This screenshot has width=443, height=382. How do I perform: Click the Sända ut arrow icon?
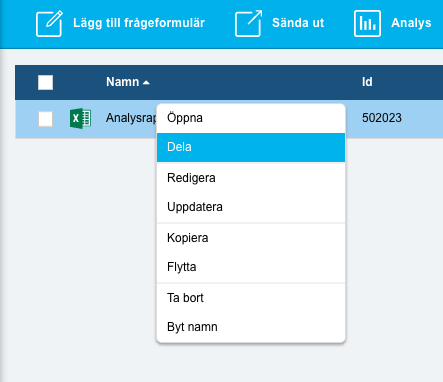(x=248, y=23)
